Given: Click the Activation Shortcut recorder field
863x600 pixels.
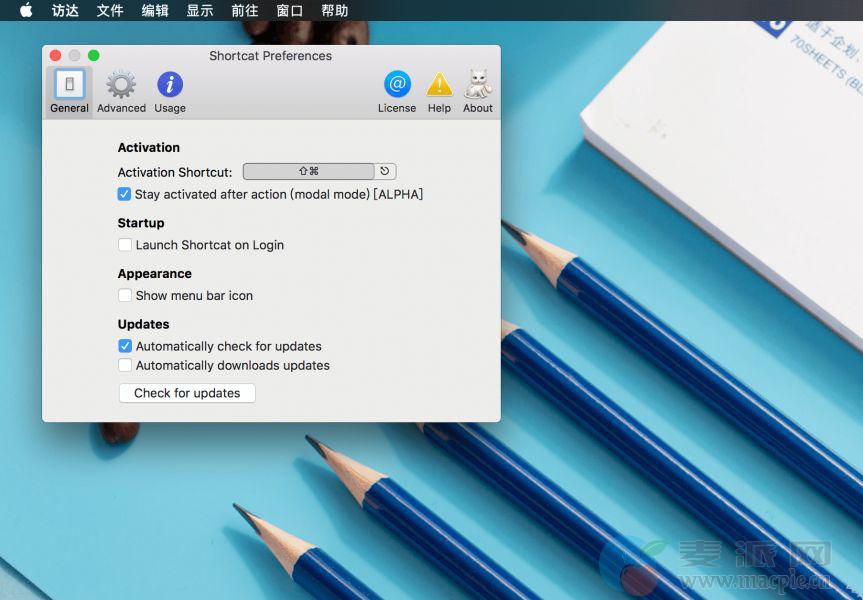Looking at the screenshot, I should coord(308,172).
